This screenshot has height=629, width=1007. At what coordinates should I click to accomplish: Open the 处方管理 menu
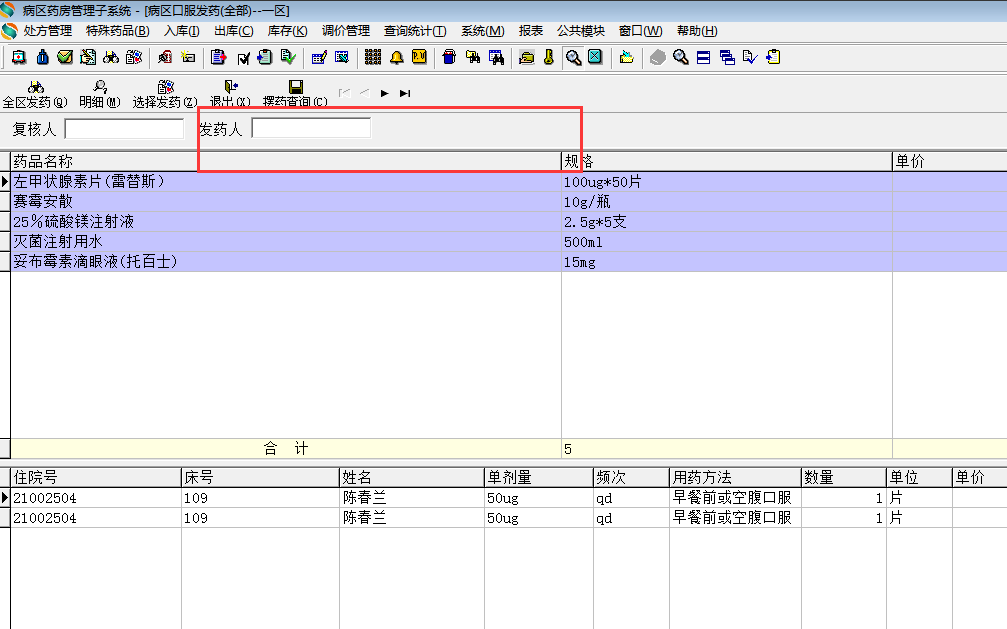48,31
